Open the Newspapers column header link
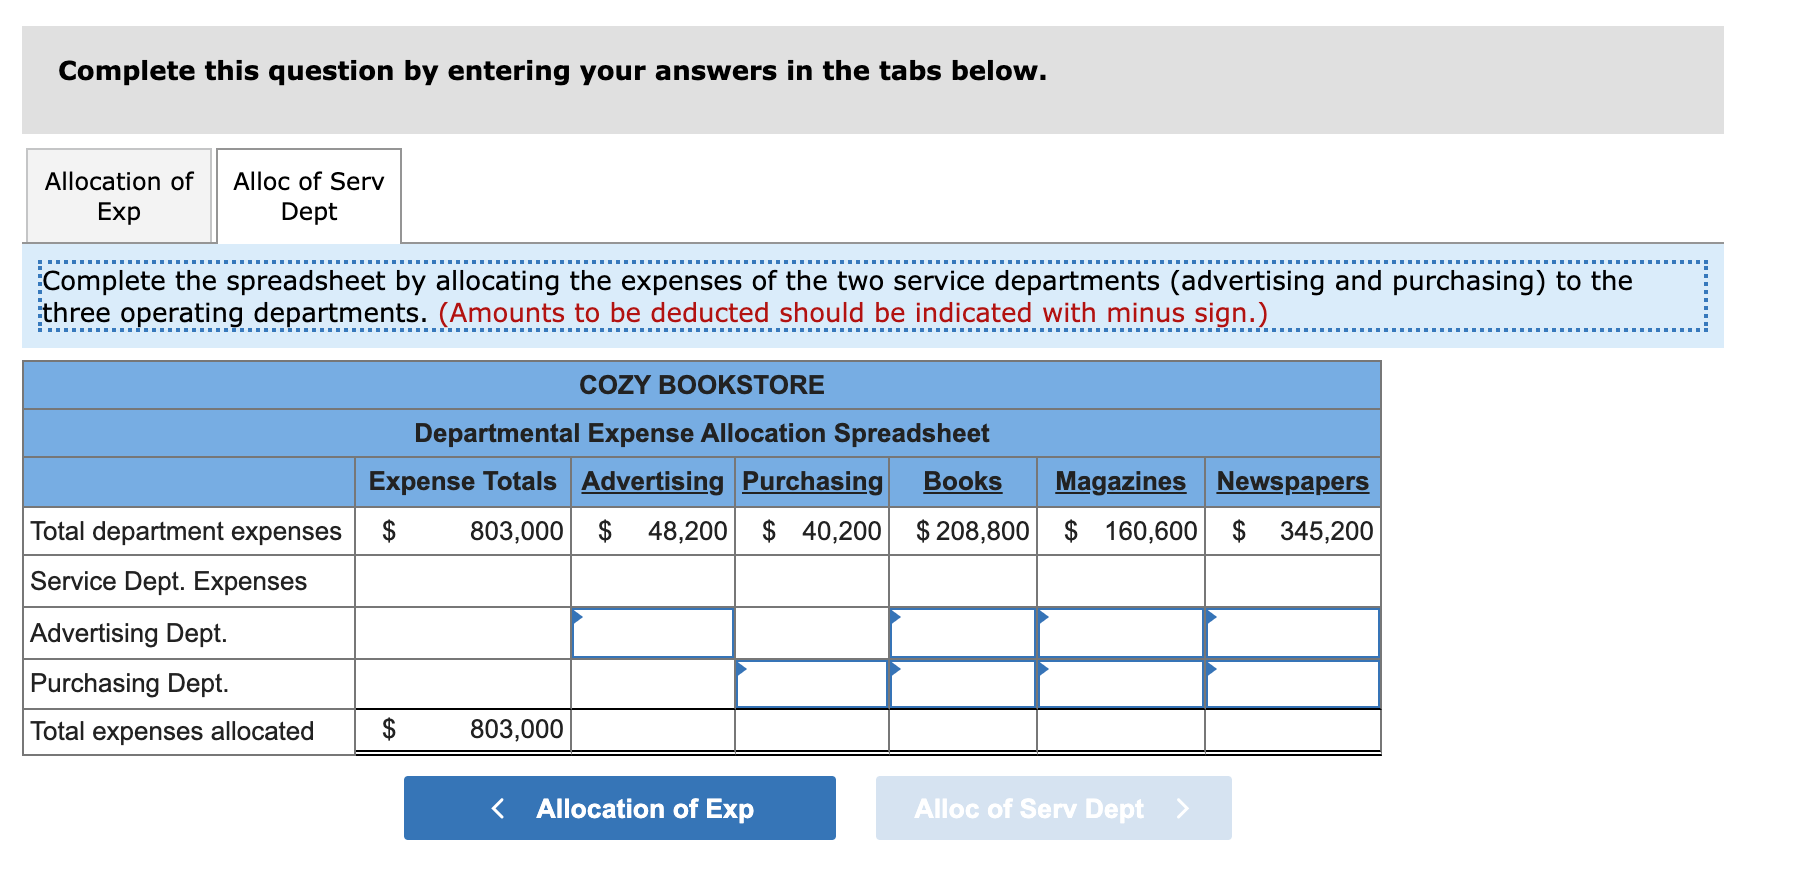 click(x=1291, y=481)
